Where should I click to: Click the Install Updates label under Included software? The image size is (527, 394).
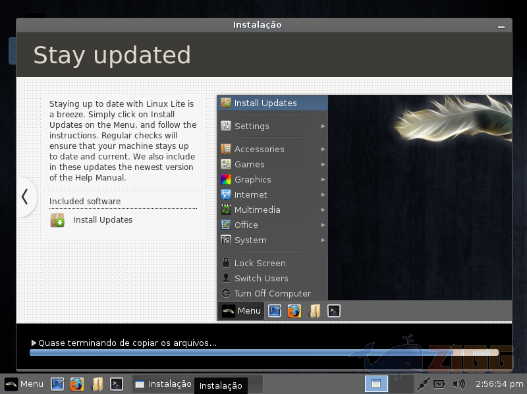coord(103,220)
